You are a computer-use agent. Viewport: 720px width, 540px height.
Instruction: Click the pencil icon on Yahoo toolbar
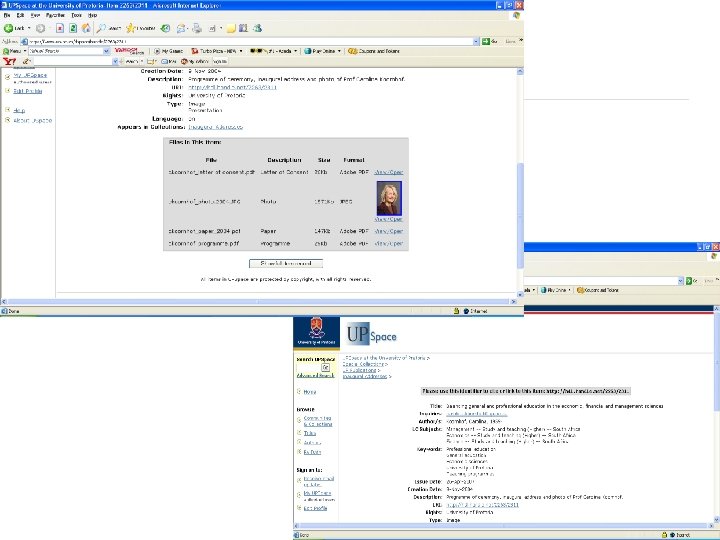click(26, 61)
